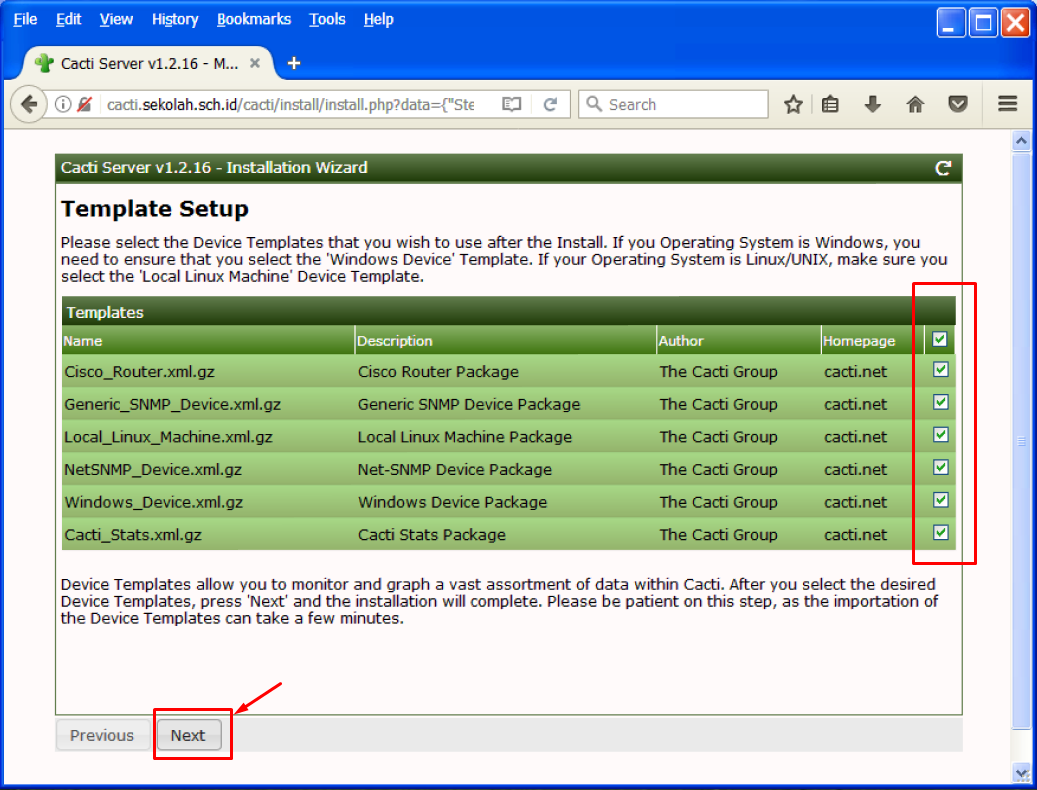The height and width of the screenshot is (790, 1037).
Task: Open the Firefox hamburger menu
Action: point(1007,104)
